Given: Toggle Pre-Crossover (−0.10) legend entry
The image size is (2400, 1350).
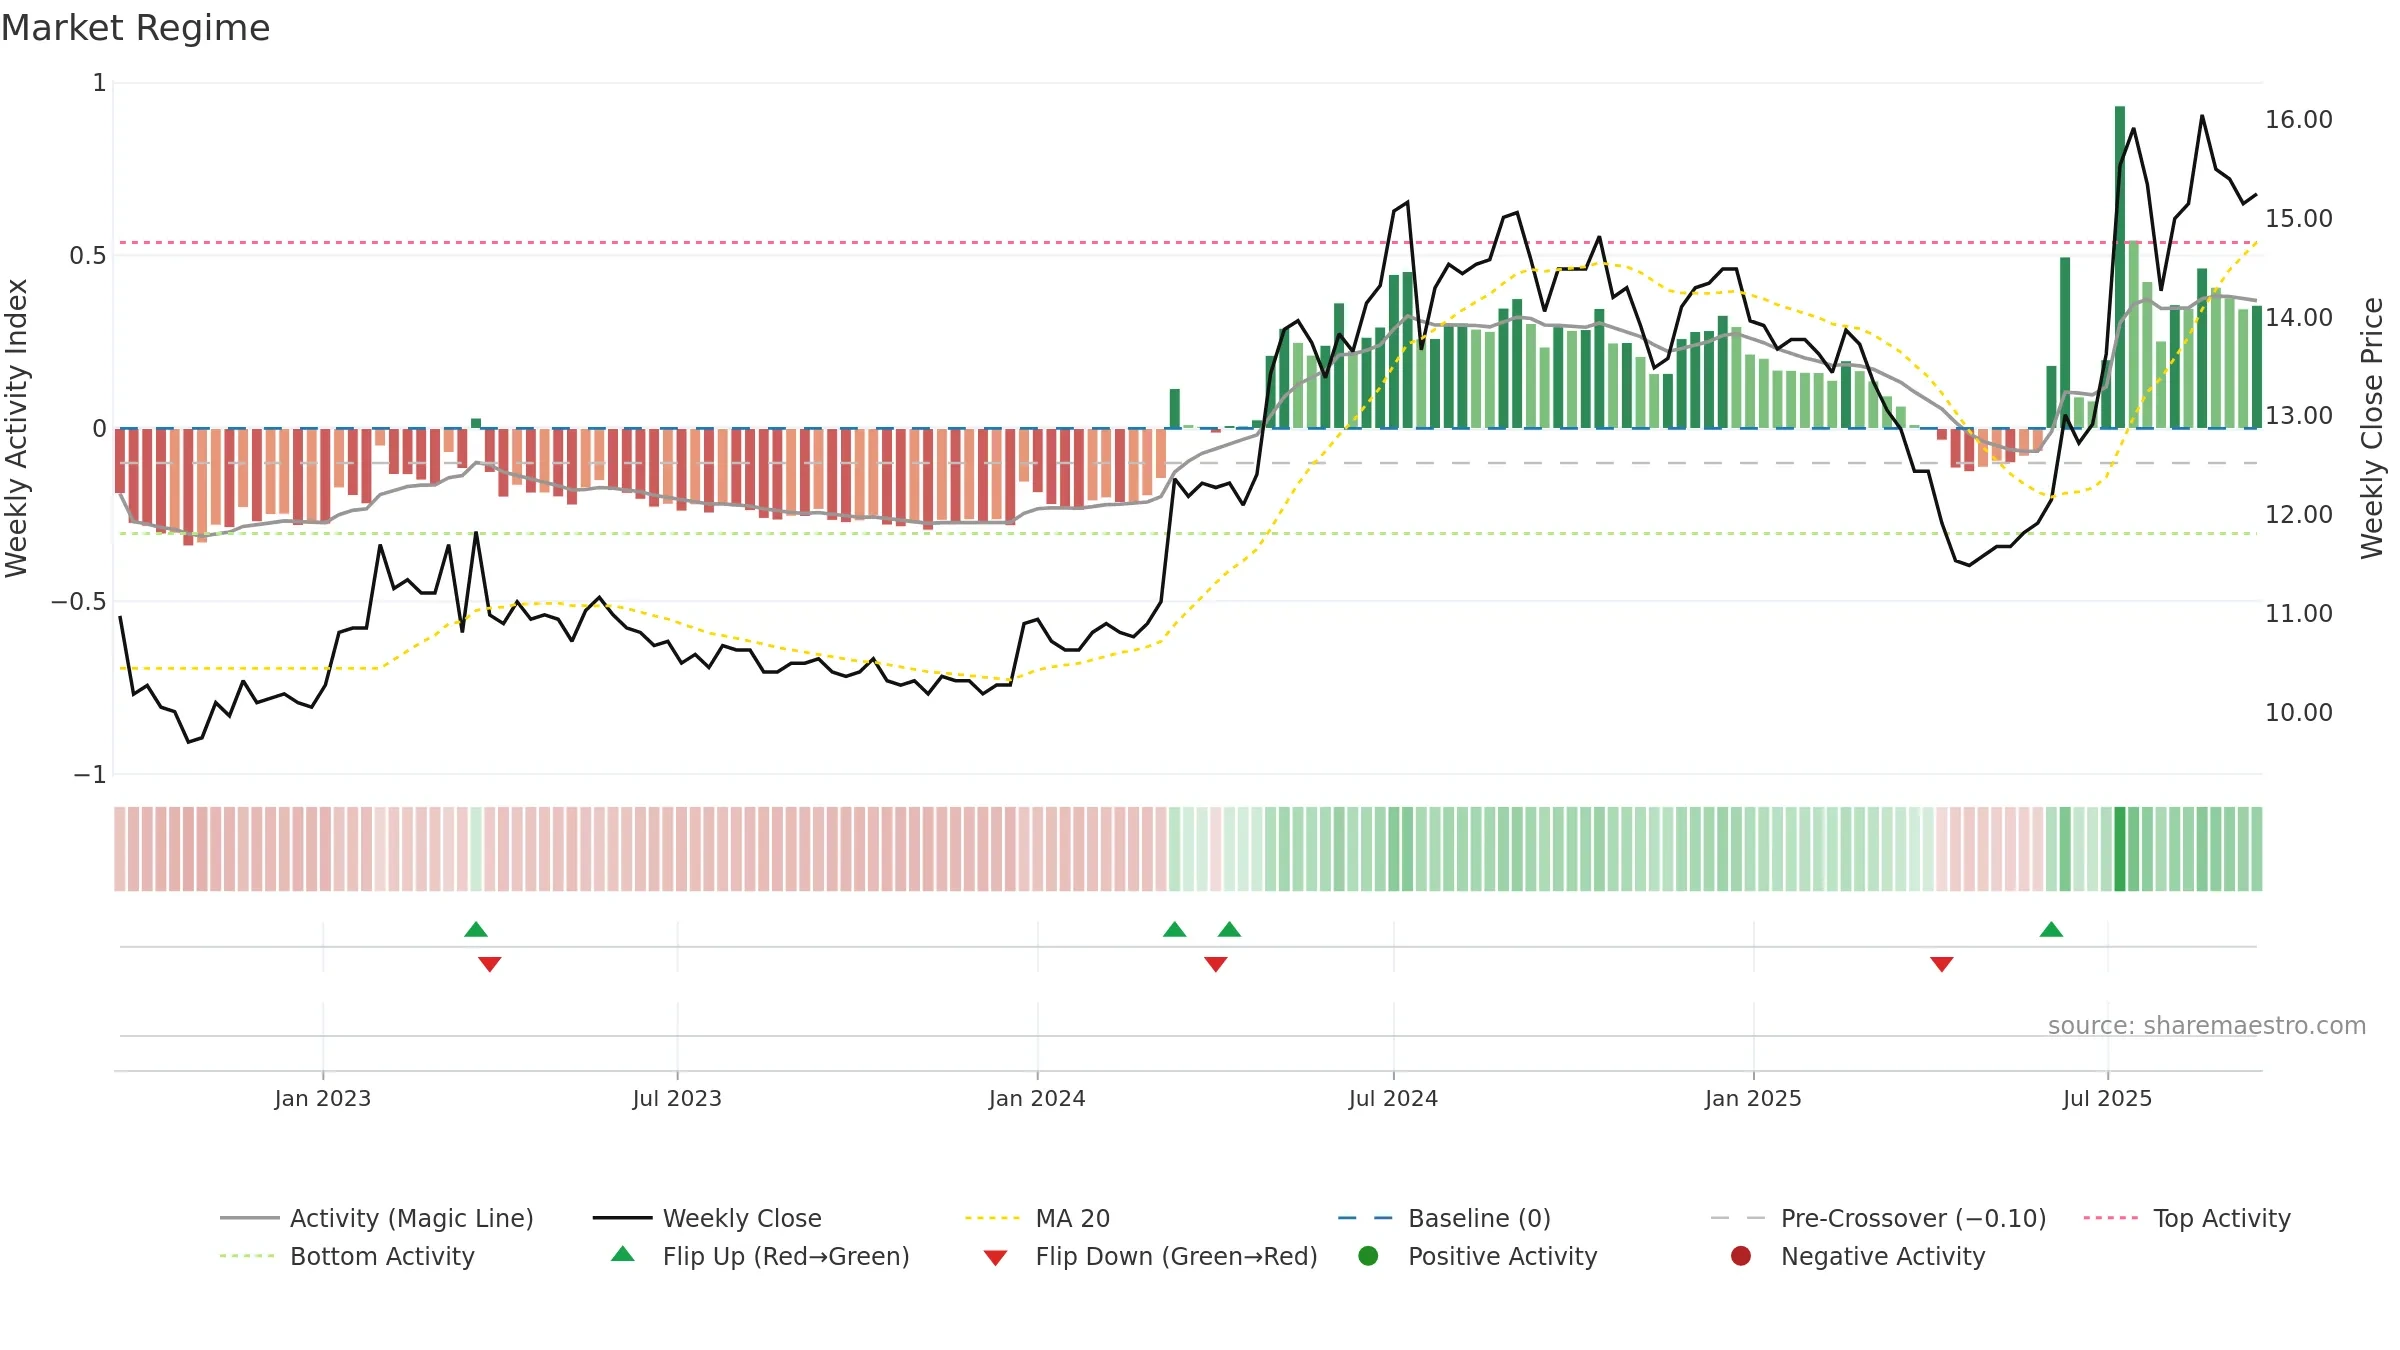Looking at the screenshot, I should [x=1878, y=1218].
